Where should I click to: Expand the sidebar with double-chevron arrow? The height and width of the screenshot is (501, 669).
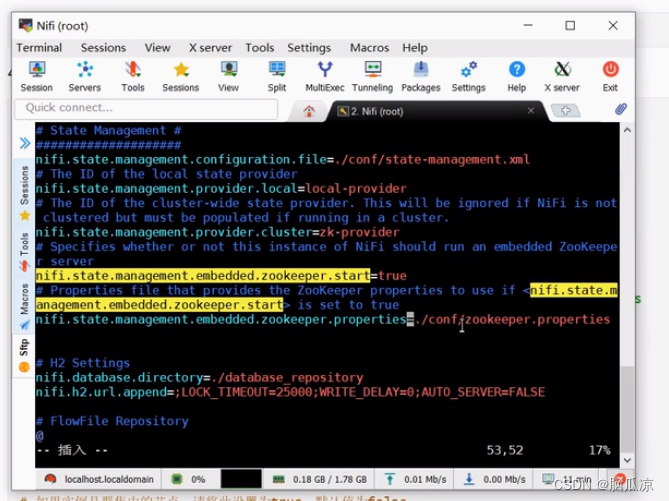click(25, 143)
